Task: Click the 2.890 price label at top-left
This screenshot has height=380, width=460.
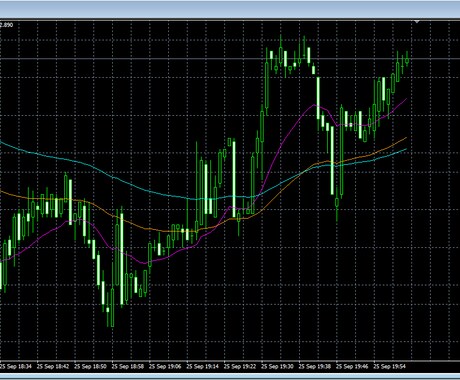Action: click(6, 25)
